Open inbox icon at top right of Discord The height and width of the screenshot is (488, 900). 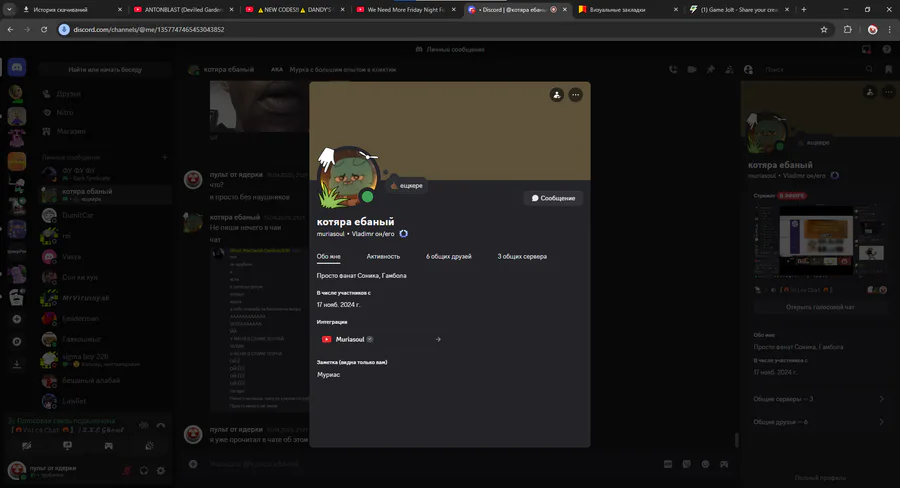click(x=867, y=49)
